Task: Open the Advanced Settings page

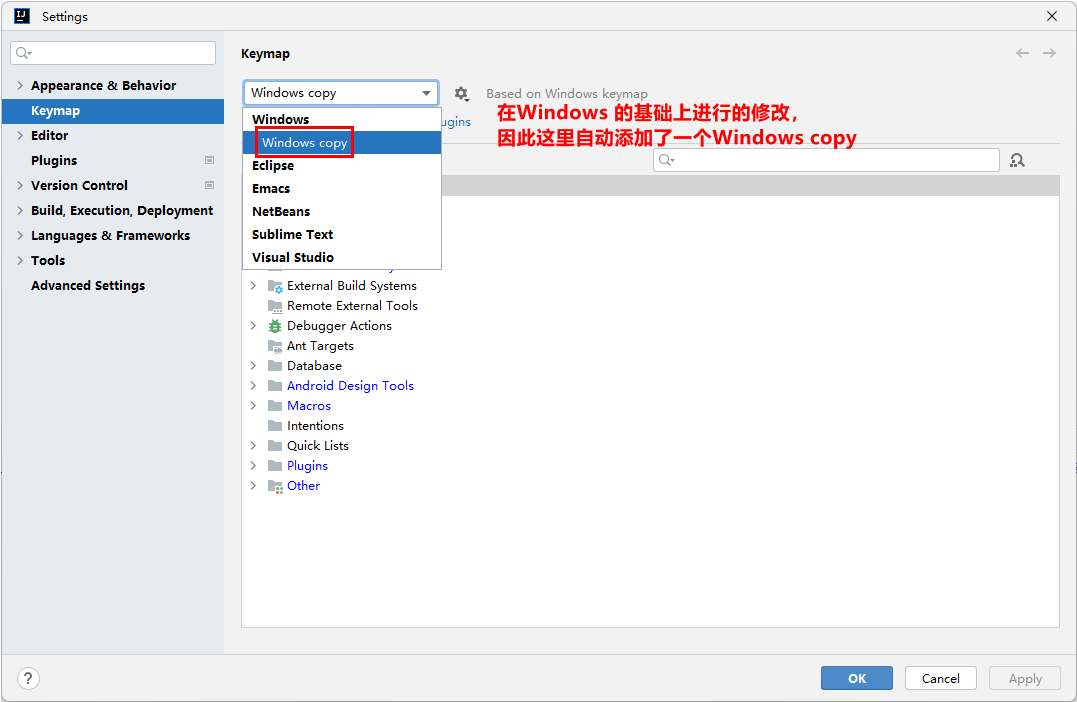Action: 113,285
